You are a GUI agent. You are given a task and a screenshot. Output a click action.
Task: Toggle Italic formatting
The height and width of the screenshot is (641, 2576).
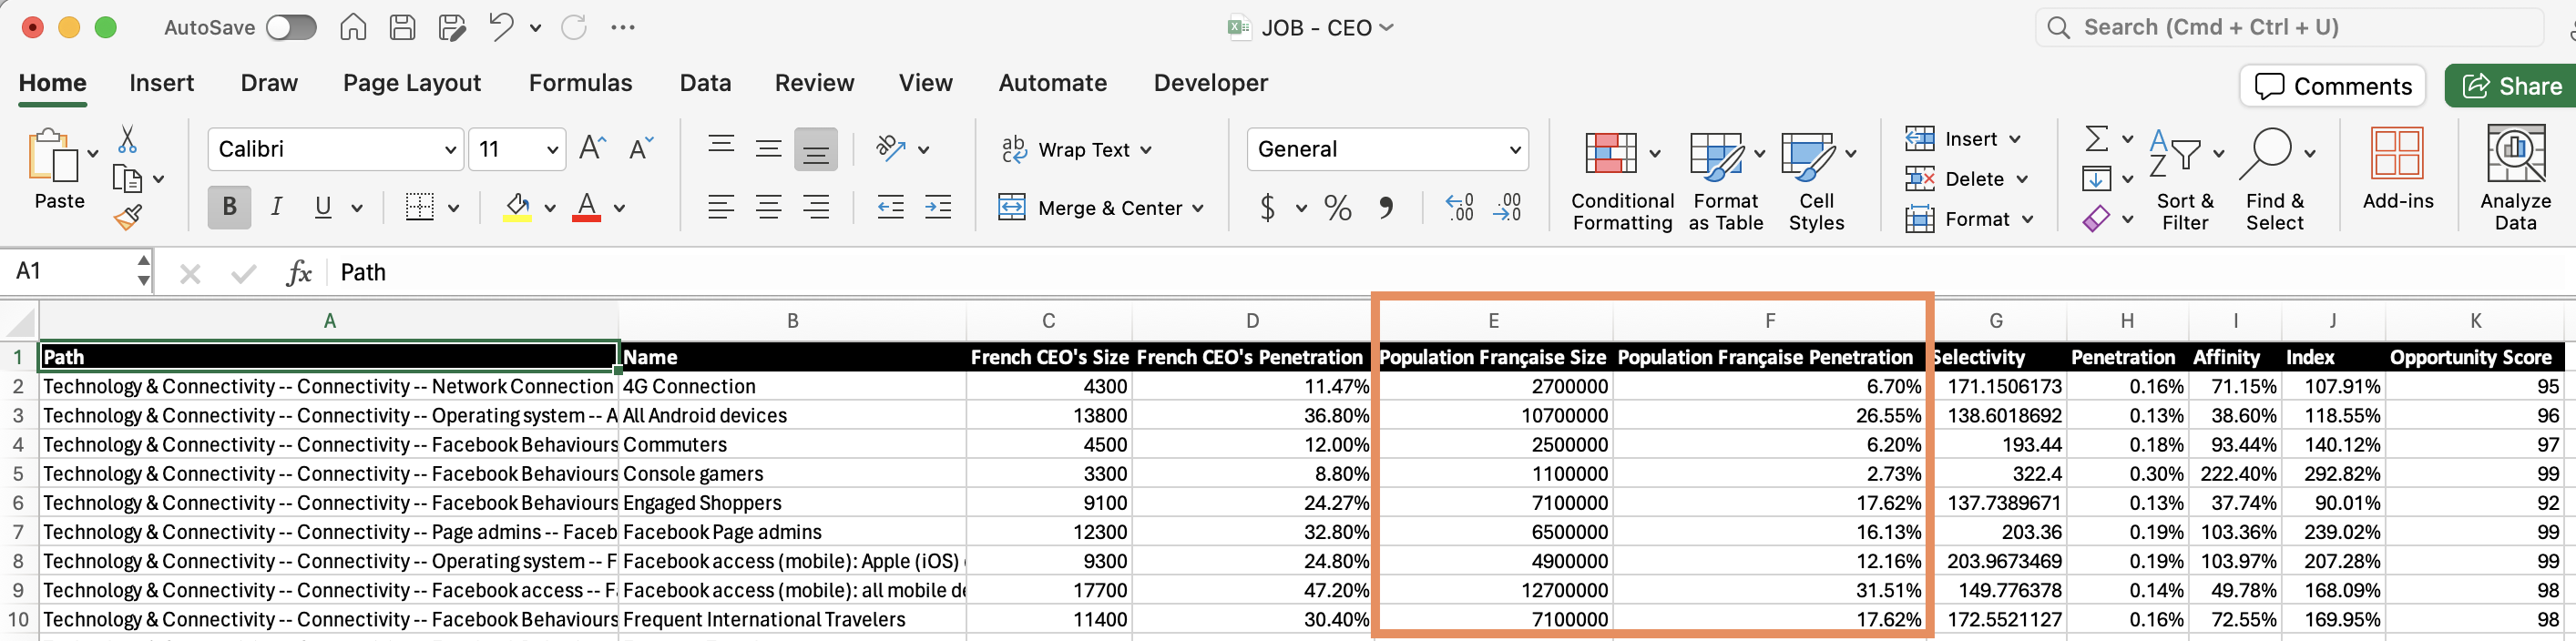277,207
